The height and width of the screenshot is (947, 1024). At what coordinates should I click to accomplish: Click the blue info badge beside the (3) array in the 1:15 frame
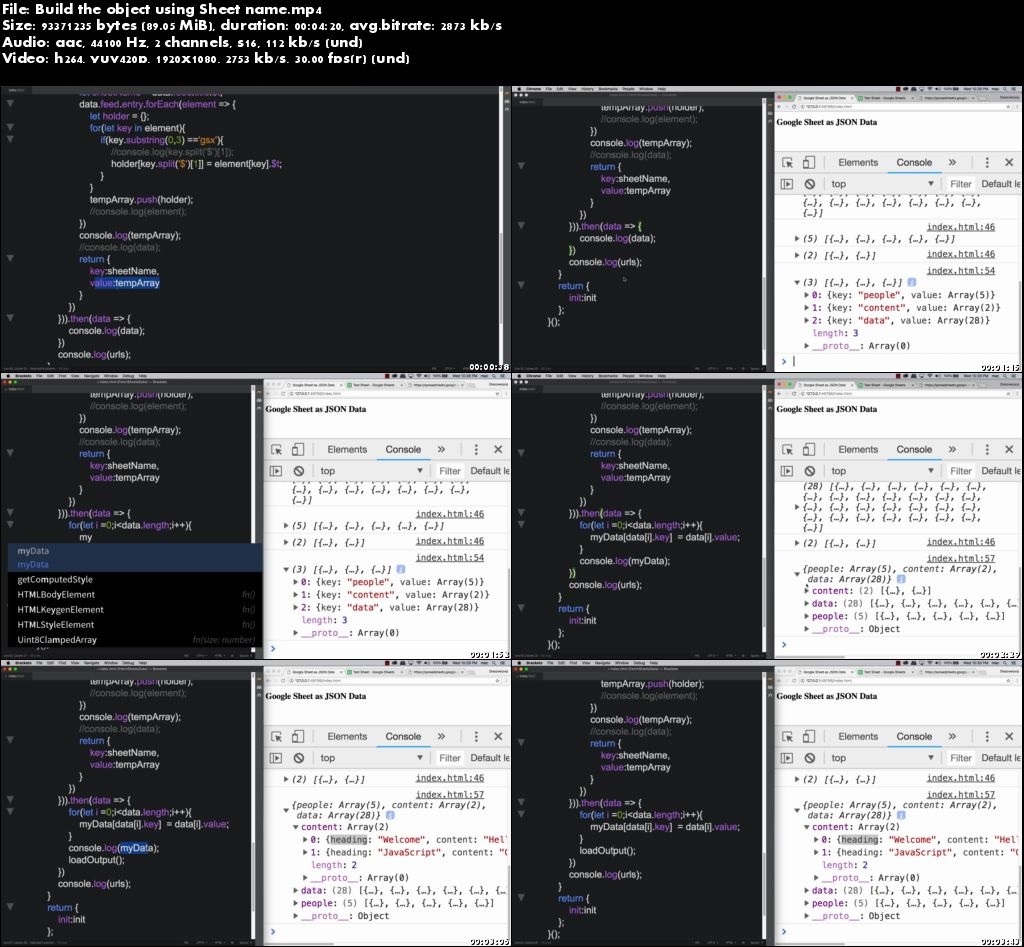click(x=914, y=284)
